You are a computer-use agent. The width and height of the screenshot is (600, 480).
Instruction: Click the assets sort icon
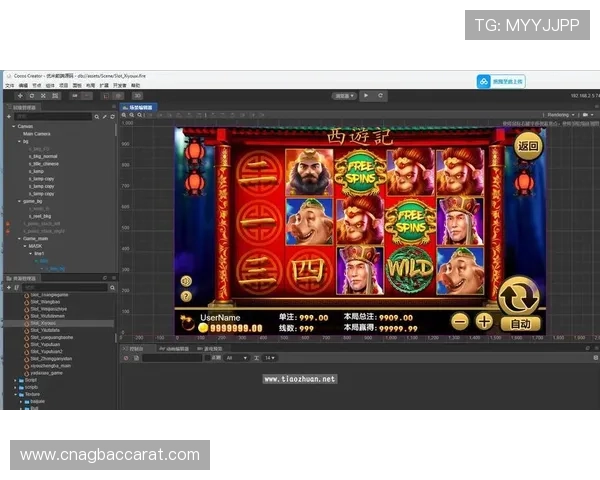[x=16, y=287]
